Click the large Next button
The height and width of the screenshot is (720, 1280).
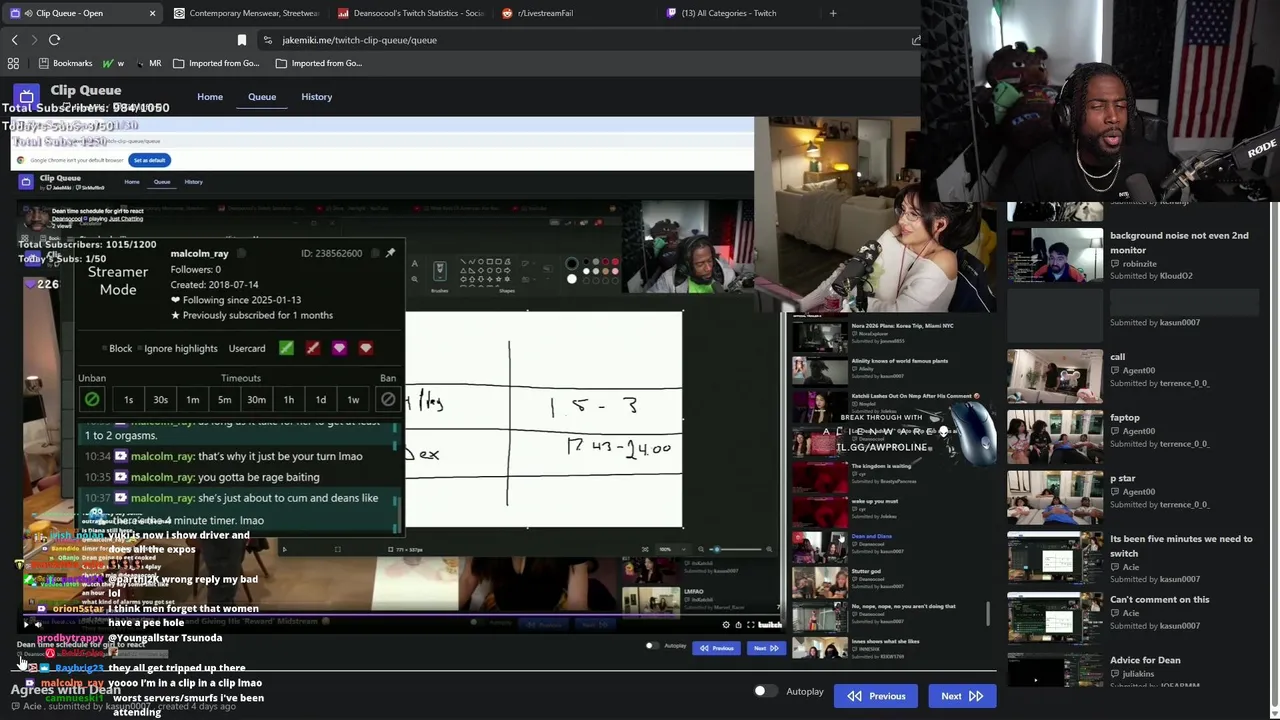[x=962, y=696]
